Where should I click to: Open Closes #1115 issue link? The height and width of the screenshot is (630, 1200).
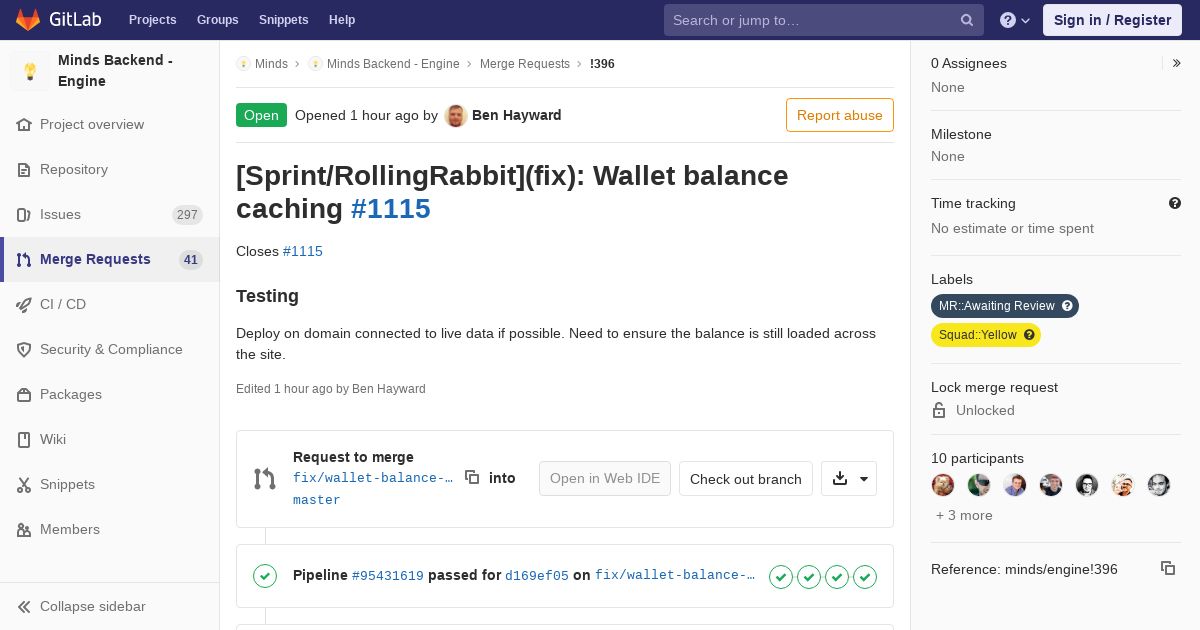(303, 251)
